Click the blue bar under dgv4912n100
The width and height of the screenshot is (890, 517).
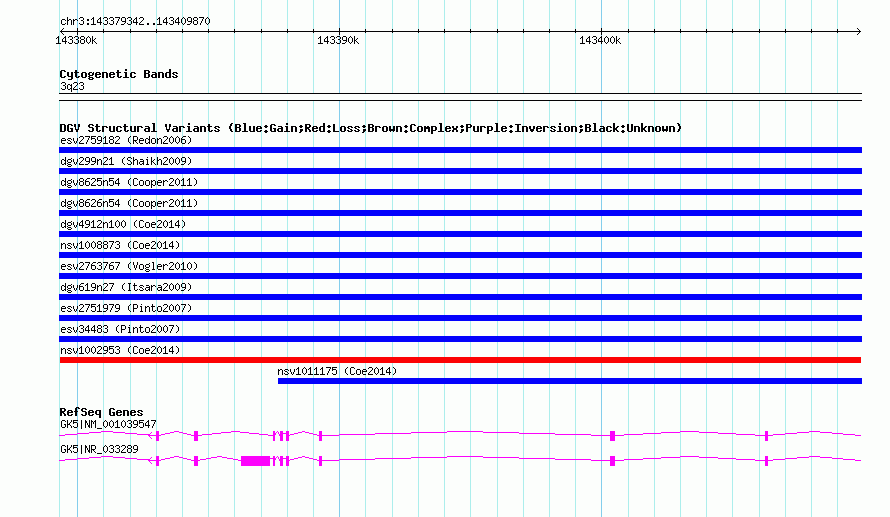(460, 234)
